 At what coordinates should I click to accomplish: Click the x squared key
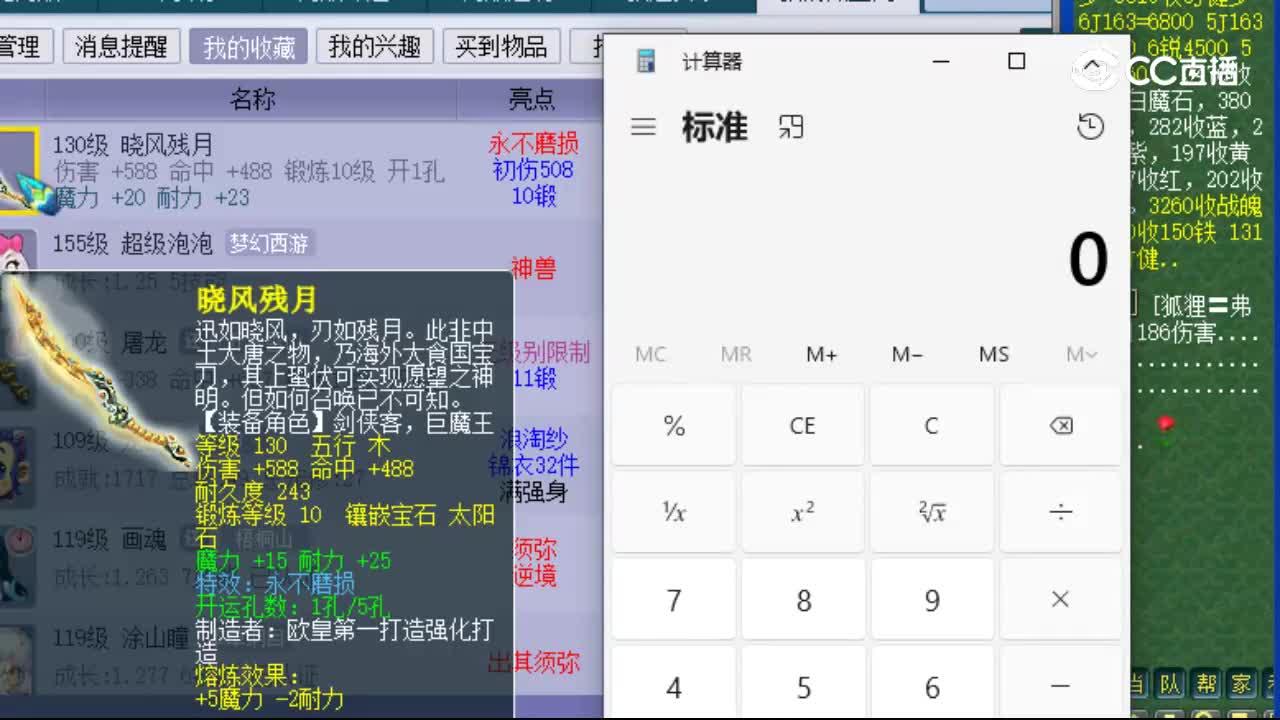pyautogui.click(x=802, y=513)
